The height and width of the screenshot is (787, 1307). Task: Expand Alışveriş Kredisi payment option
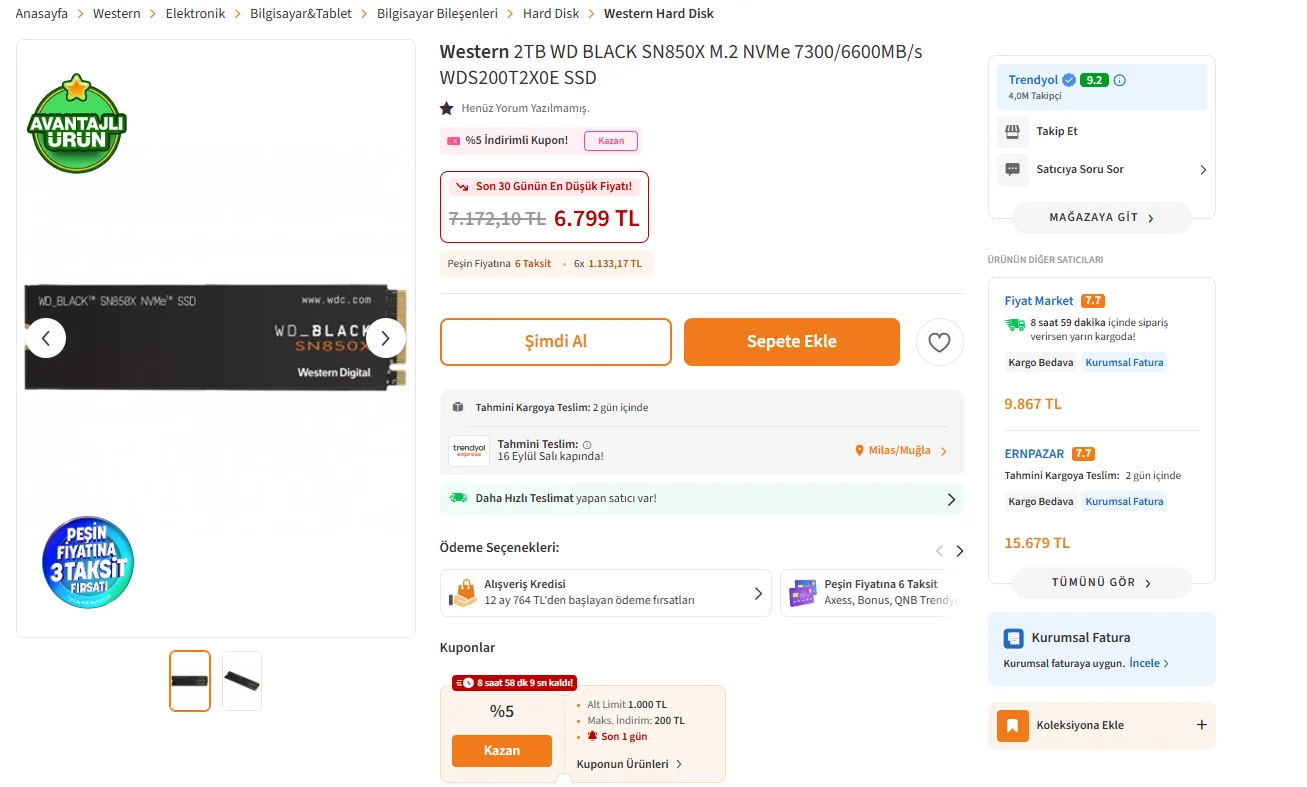pos(758,593)
